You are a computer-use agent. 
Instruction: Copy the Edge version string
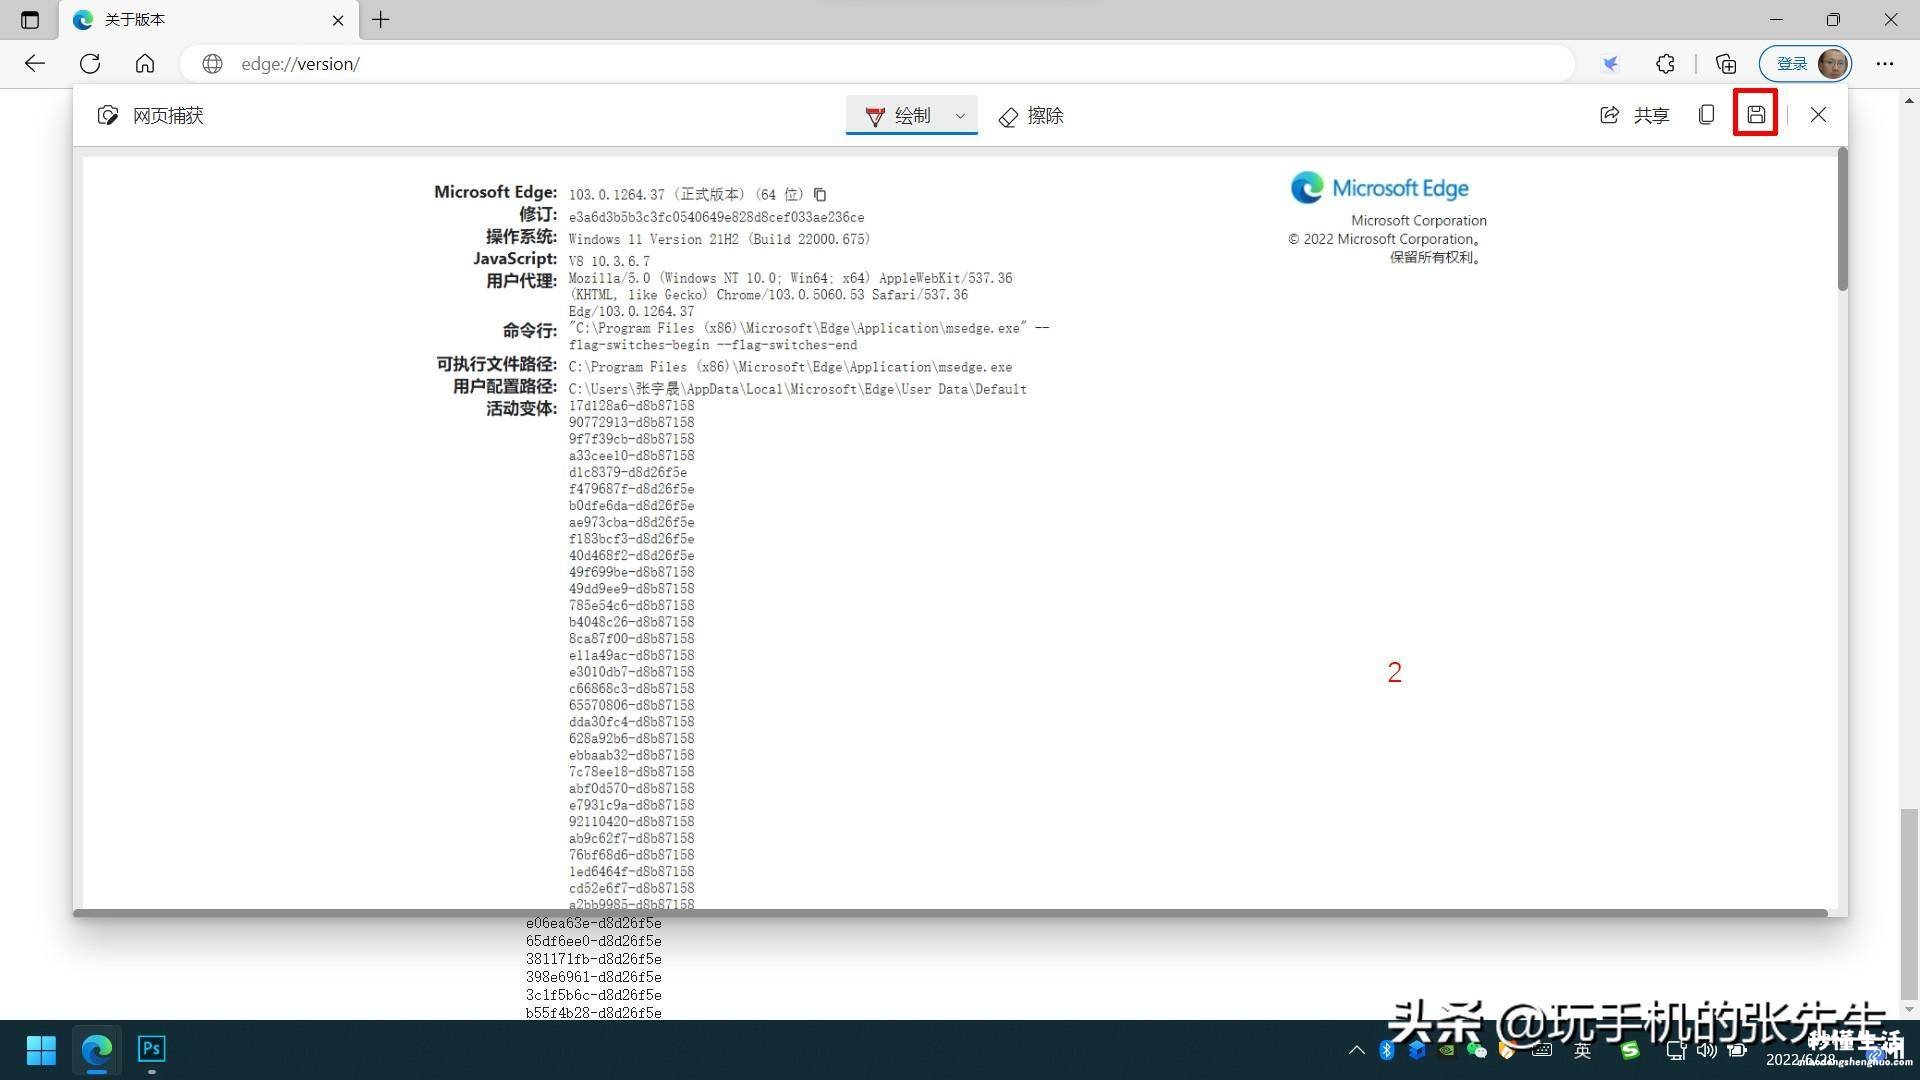pyautogui.click(x=820, y=194)
